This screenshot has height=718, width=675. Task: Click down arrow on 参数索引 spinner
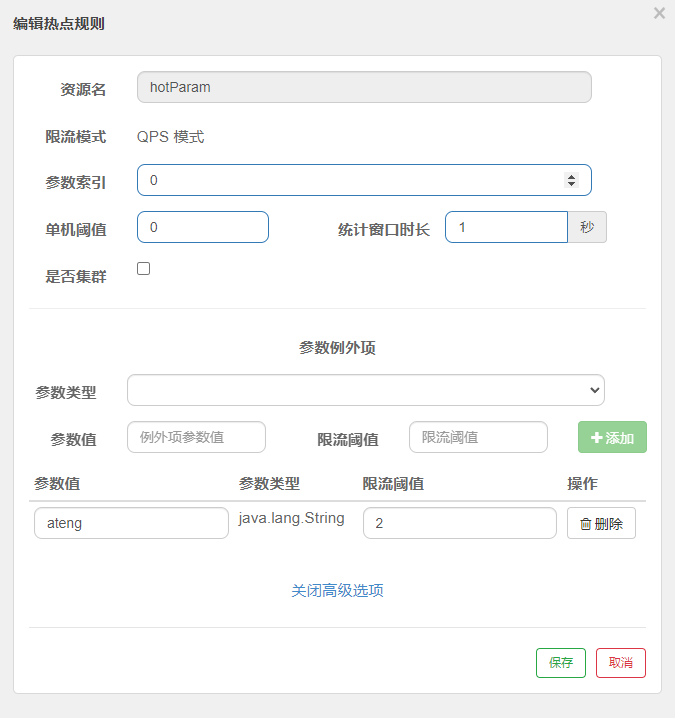(571, 184)
